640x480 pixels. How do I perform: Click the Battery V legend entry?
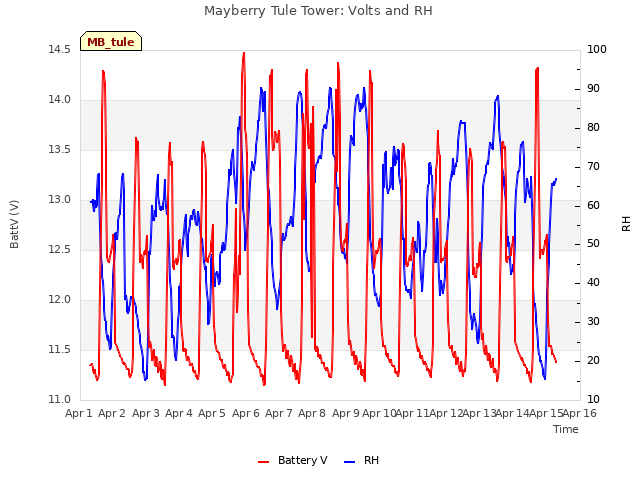[x=293, y=460]
